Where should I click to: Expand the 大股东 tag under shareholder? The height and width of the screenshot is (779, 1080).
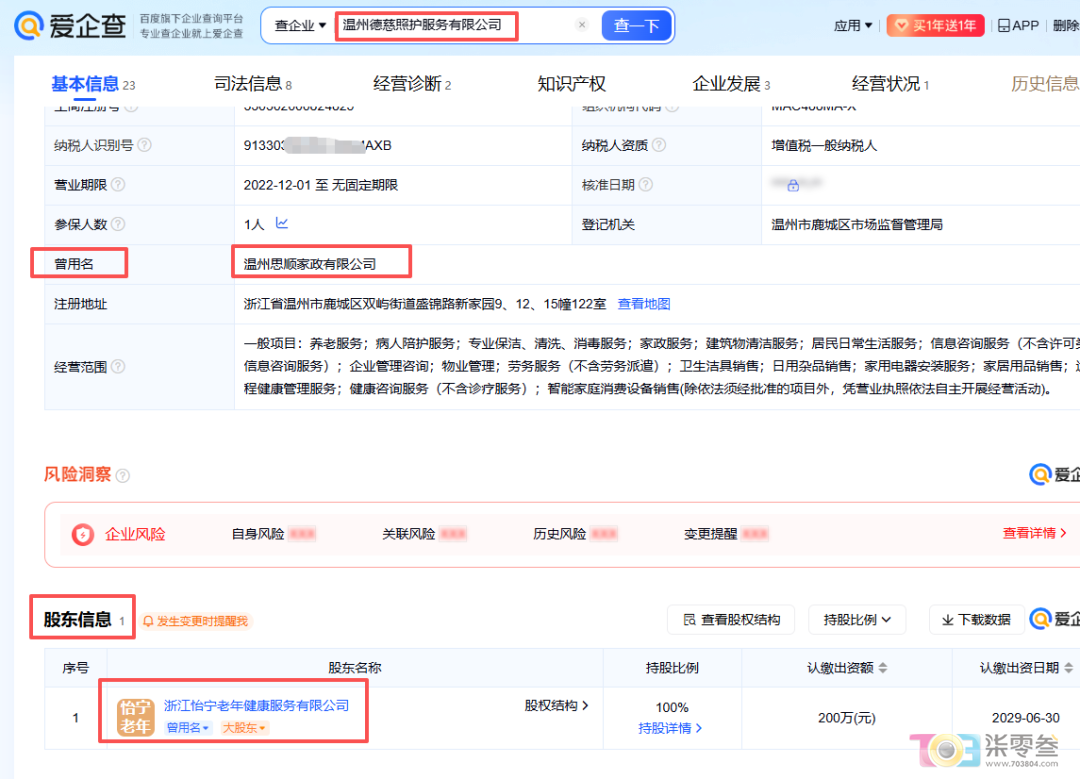243,727
